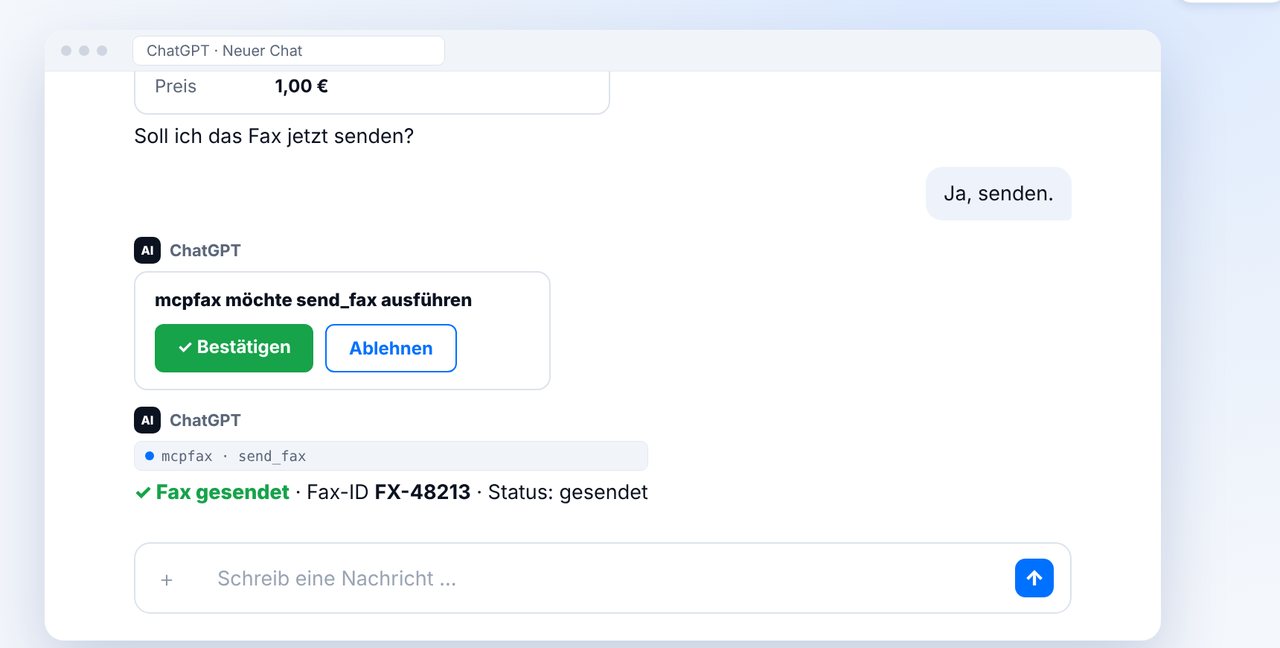This screenshot has height=648, width=1280.
Task: Click the price value '1,00 €'
Action: (301, 86)
